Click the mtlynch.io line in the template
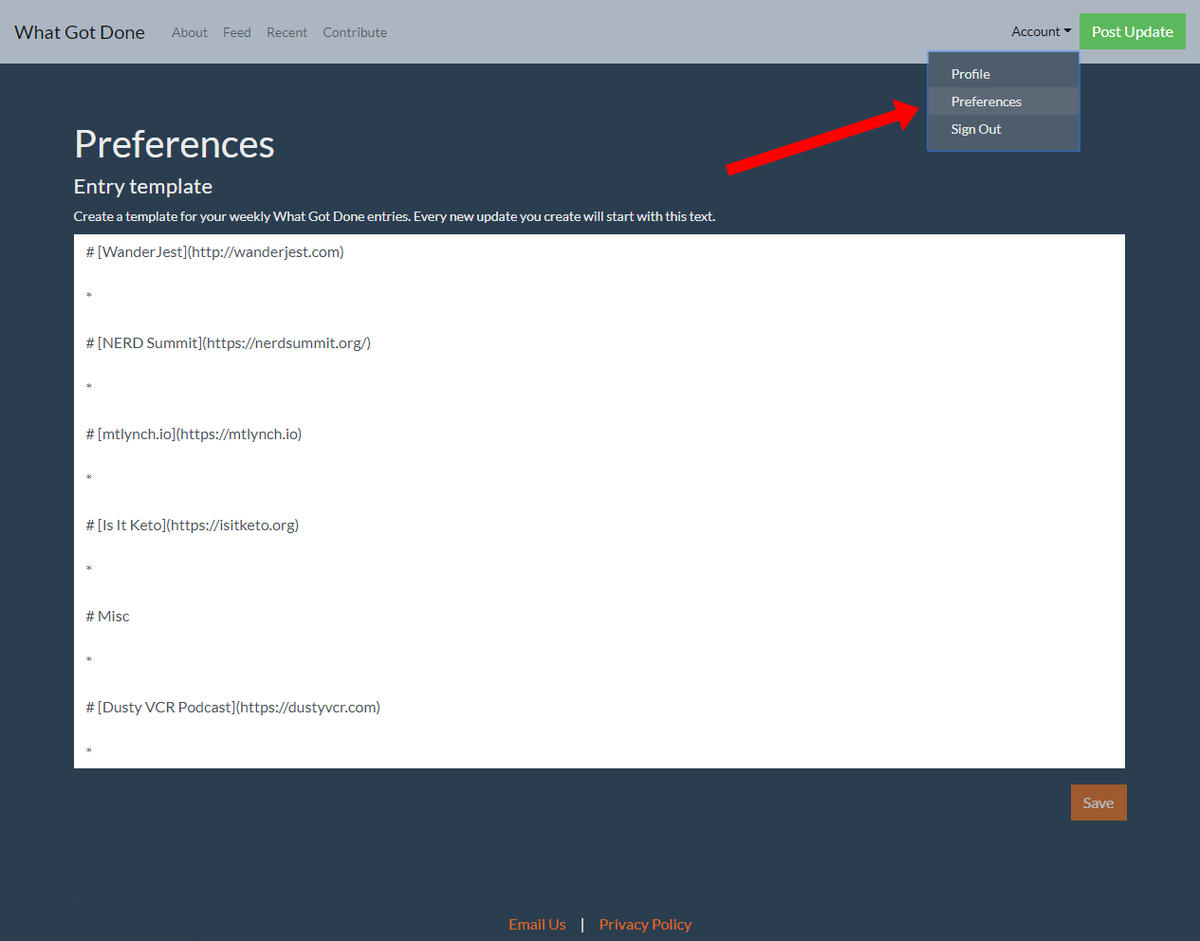 coord(194,434)
